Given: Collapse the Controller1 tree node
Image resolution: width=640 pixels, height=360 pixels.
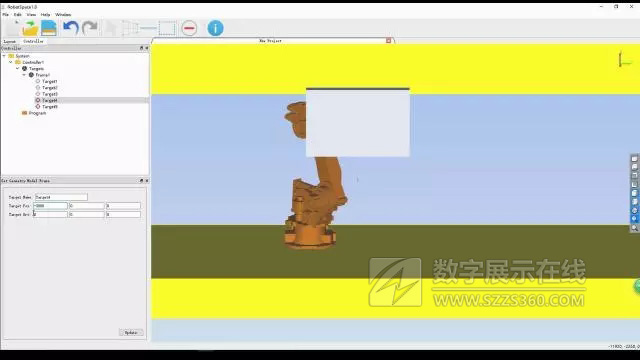Looking at the screenshot, I should tap(11, 62).
